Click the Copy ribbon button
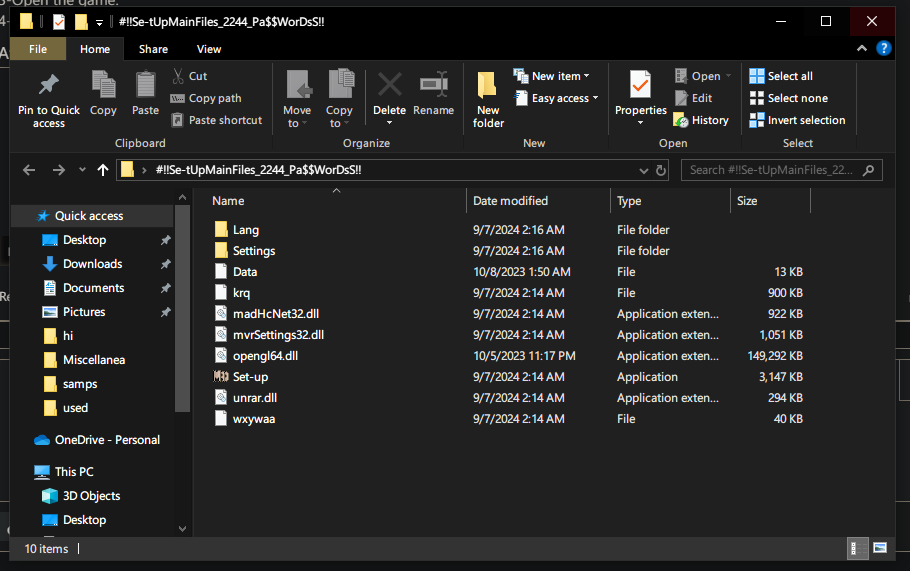 103,93
